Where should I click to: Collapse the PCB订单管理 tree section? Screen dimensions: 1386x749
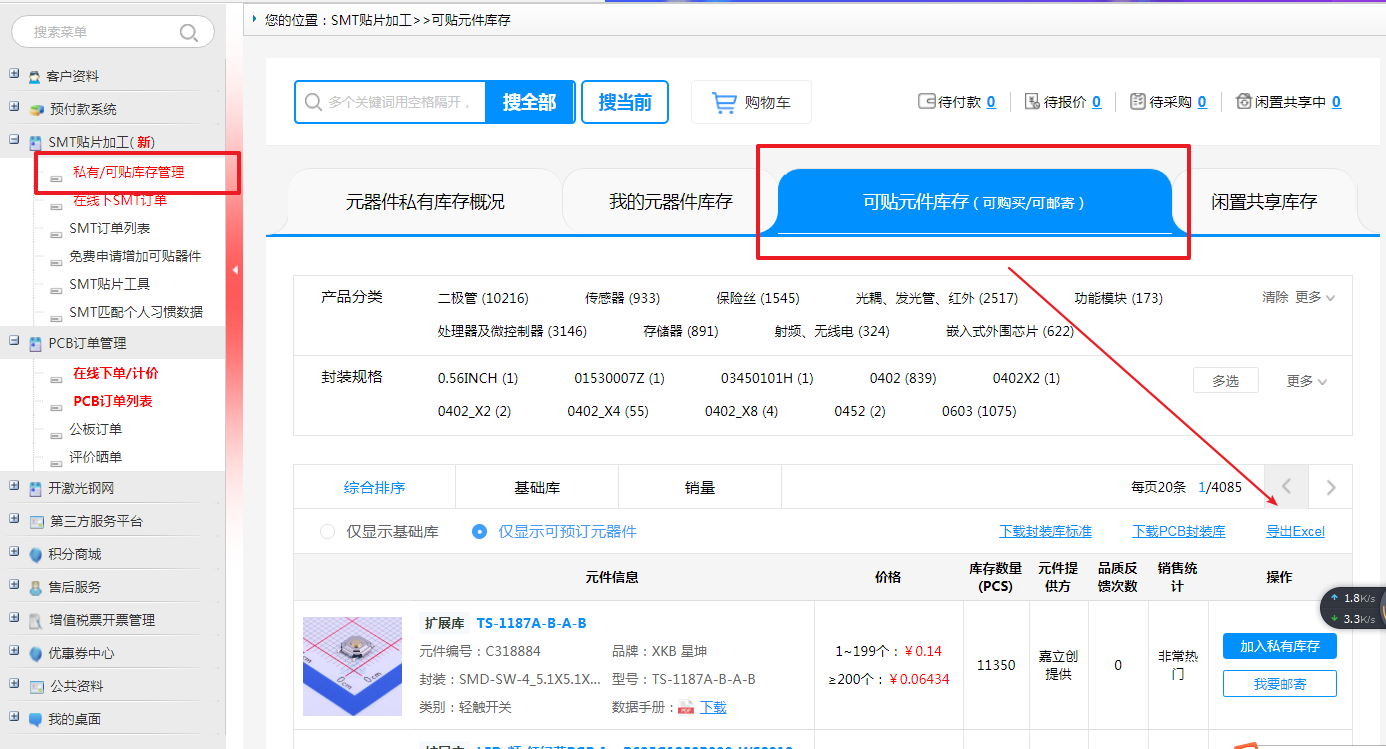(14, 342)
